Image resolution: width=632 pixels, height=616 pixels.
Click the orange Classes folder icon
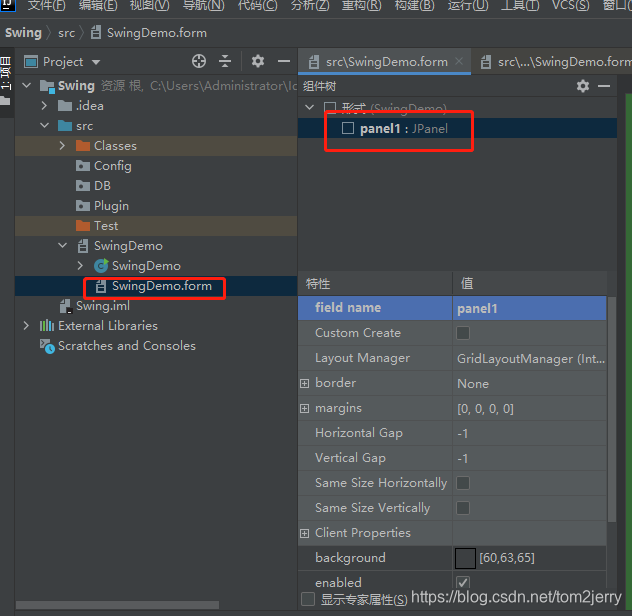(83, 146)
